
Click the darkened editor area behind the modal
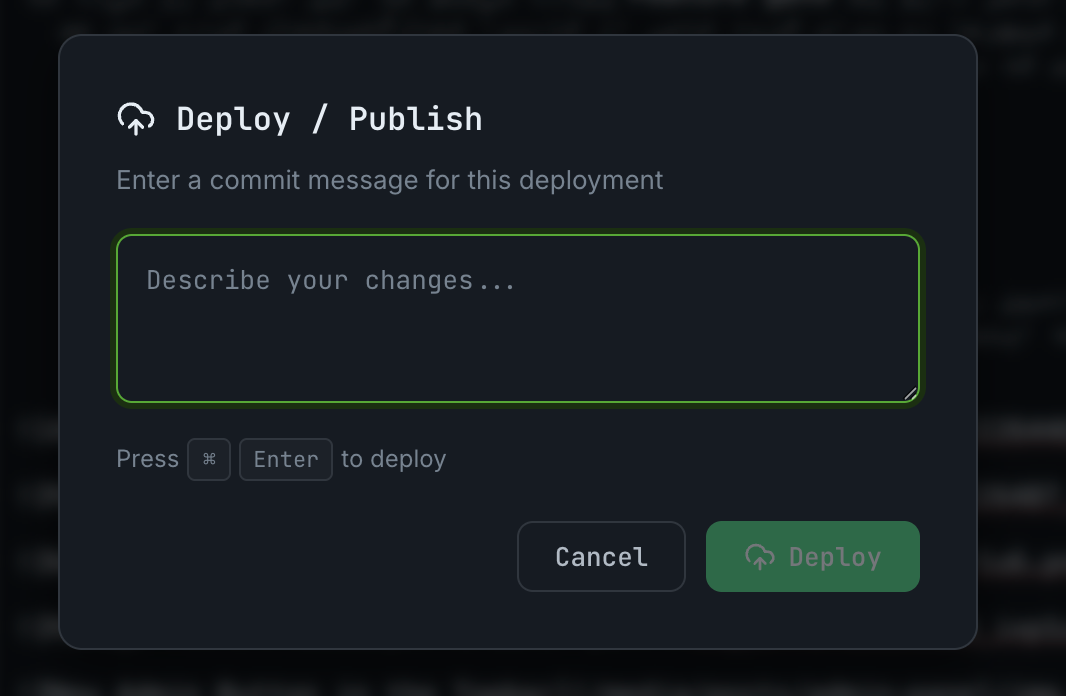pos(30,348)
